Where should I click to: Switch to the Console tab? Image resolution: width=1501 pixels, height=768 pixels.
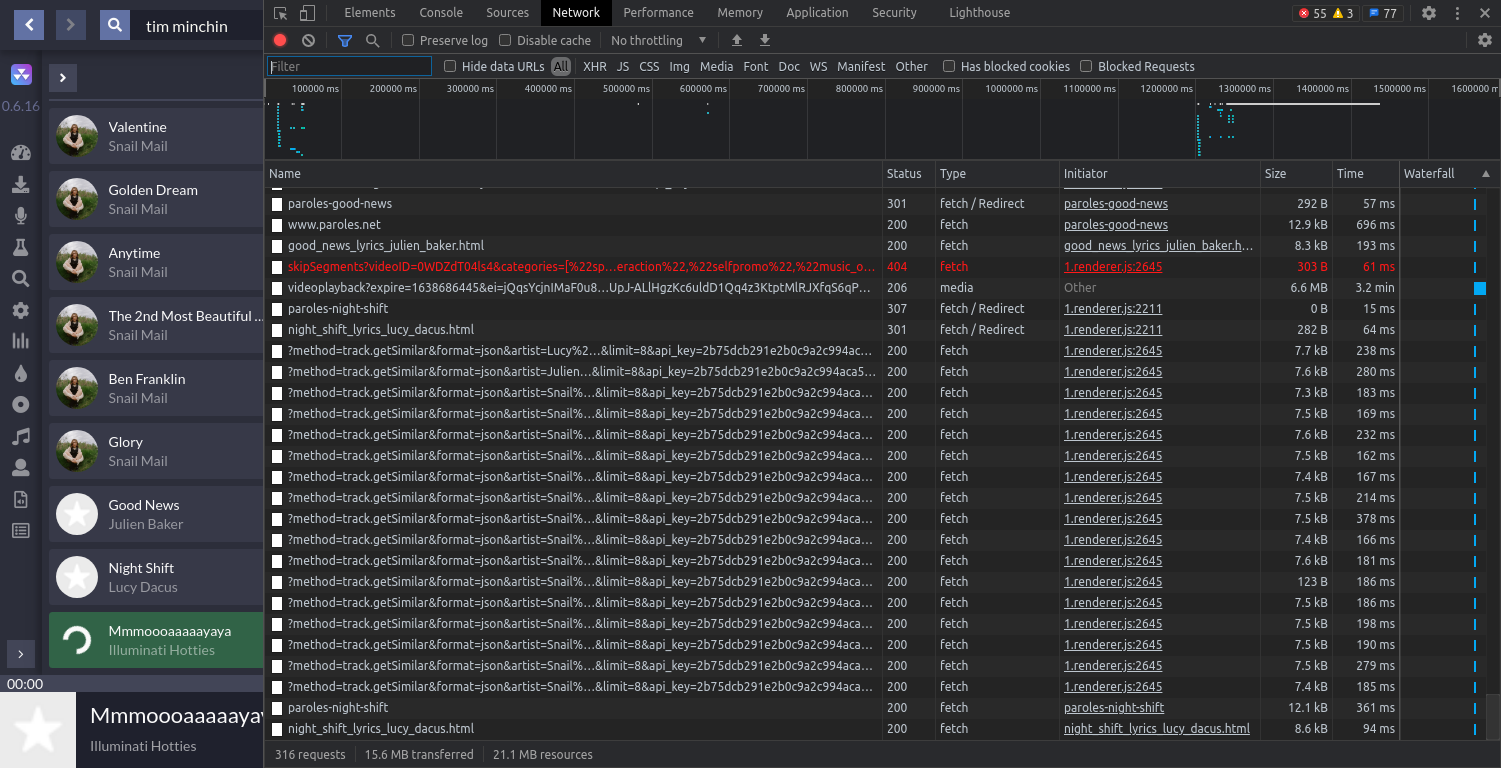point(441,13)
